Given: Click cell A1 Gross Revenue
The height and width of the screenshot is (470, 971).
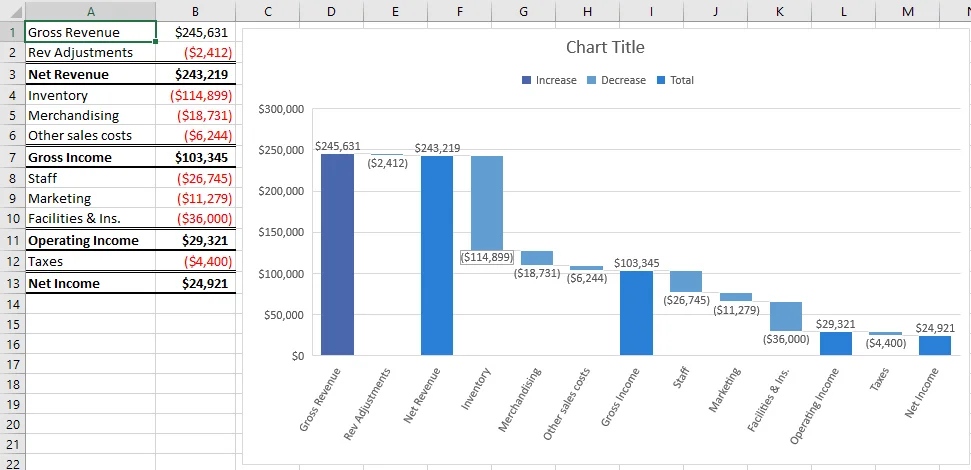Looking at the screenshot, I should pyautogui.click(x=90, y=32).
